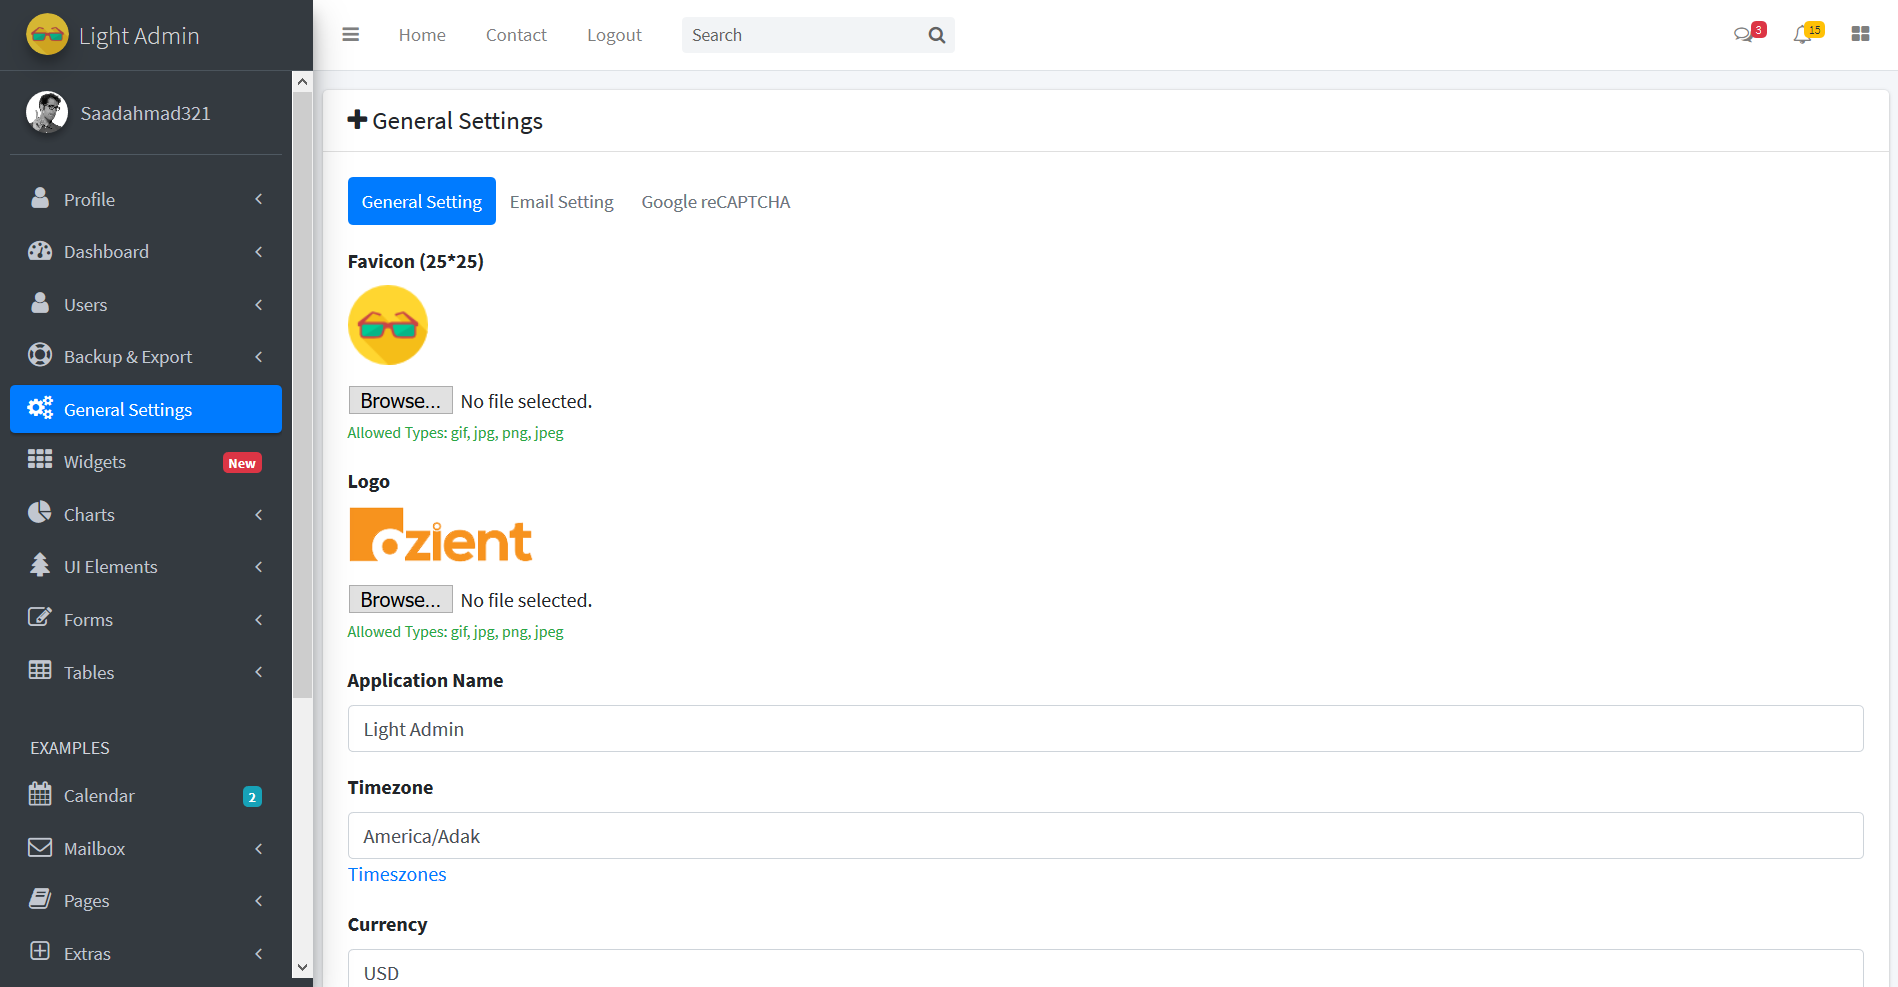The width and height of the screenshot is (1898, 987).
Task: Click the search magnifier icon
Action: 937,35
